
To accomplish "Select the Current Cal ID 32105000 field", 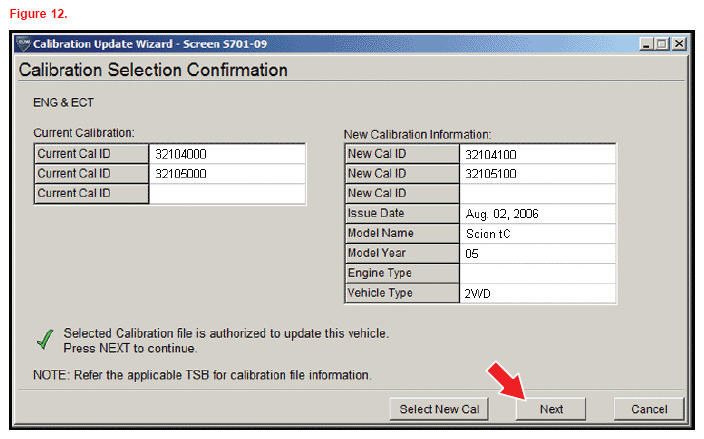I will coord(227,174).
